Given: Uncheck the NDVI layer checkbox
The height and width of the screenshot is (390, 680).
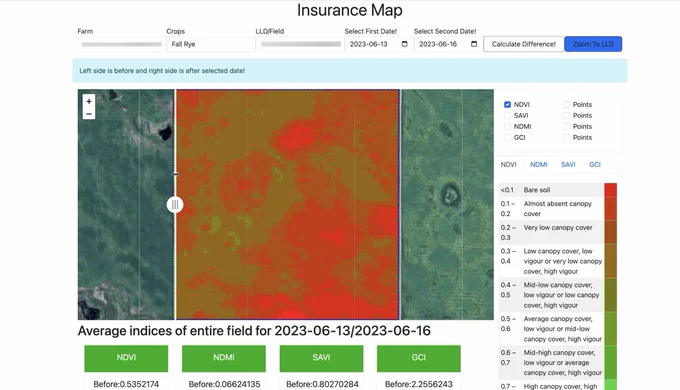Looking at the screenshot, I should (x=507, y=105).
